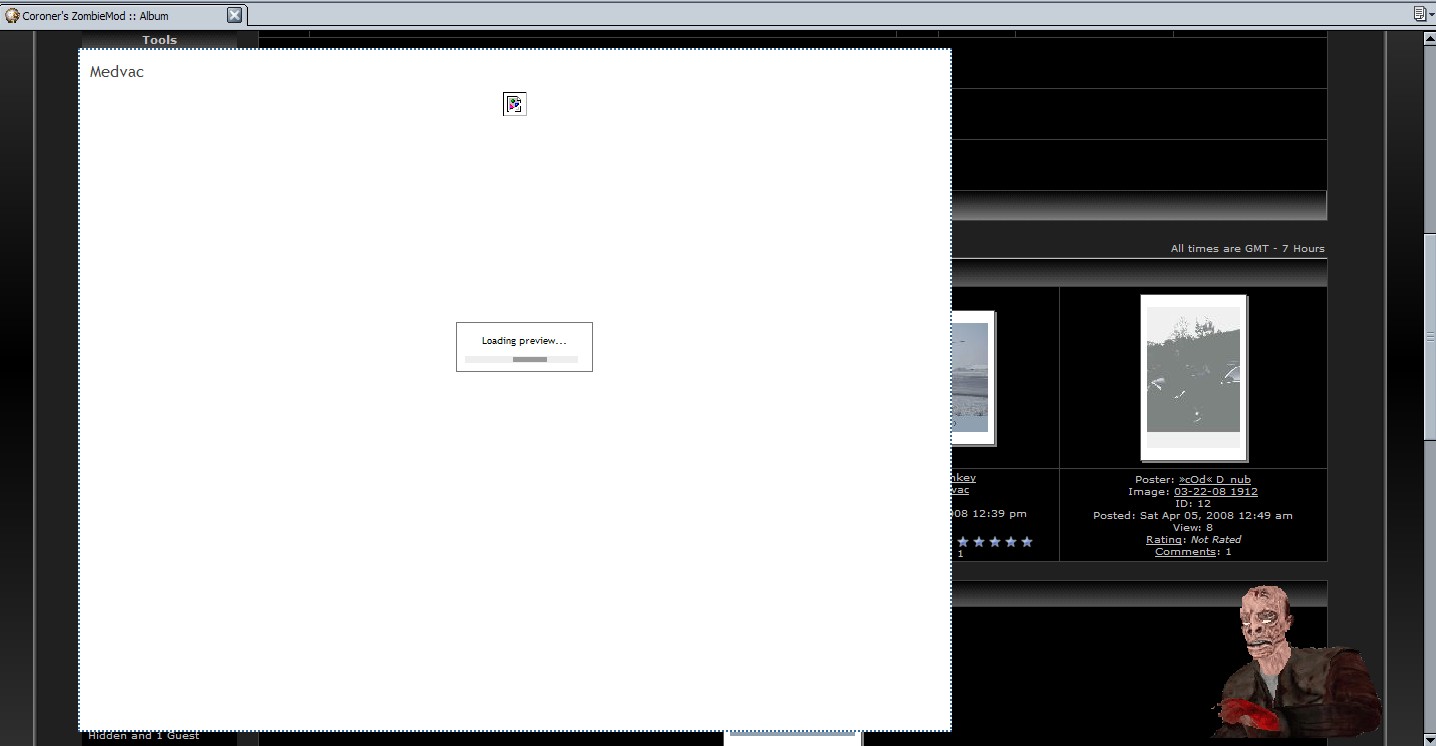
Task: Open poster profile »cOd« D_nub
Action: click(1214, 480)
